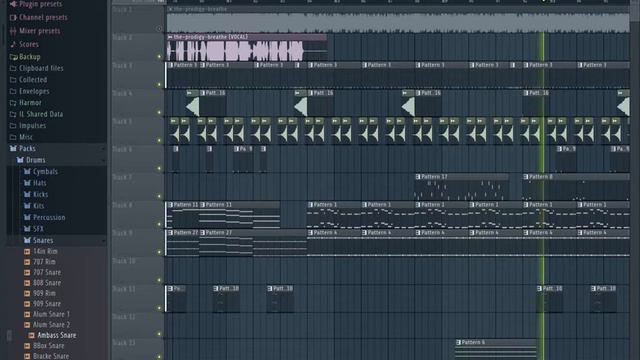640x360 pixels.
Task: Mute Track 5 using its green light
Action: [x=159, y=140]
